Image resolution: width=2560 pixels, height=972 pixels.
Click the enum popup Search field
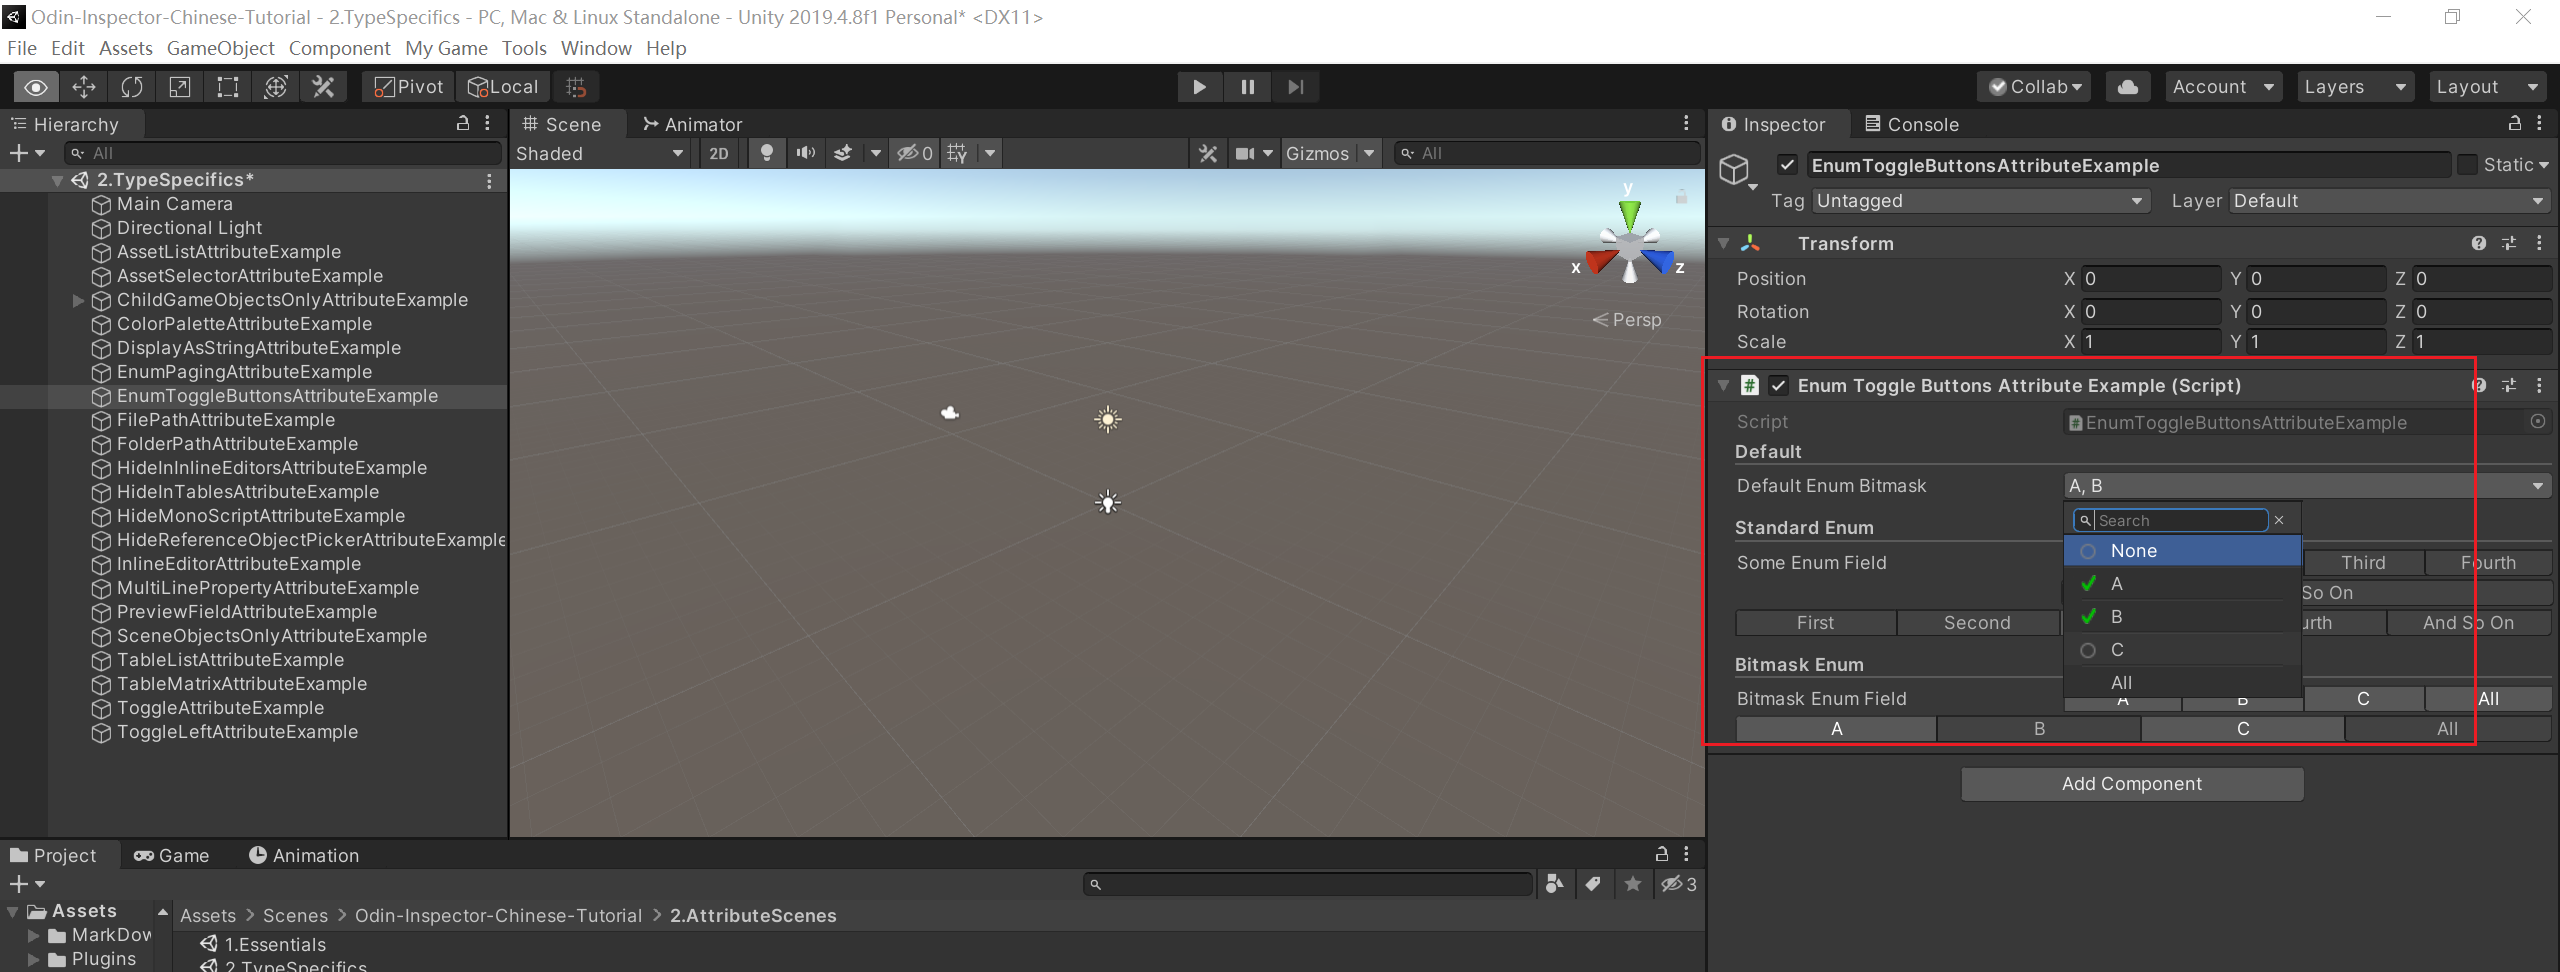point(2171,520)
